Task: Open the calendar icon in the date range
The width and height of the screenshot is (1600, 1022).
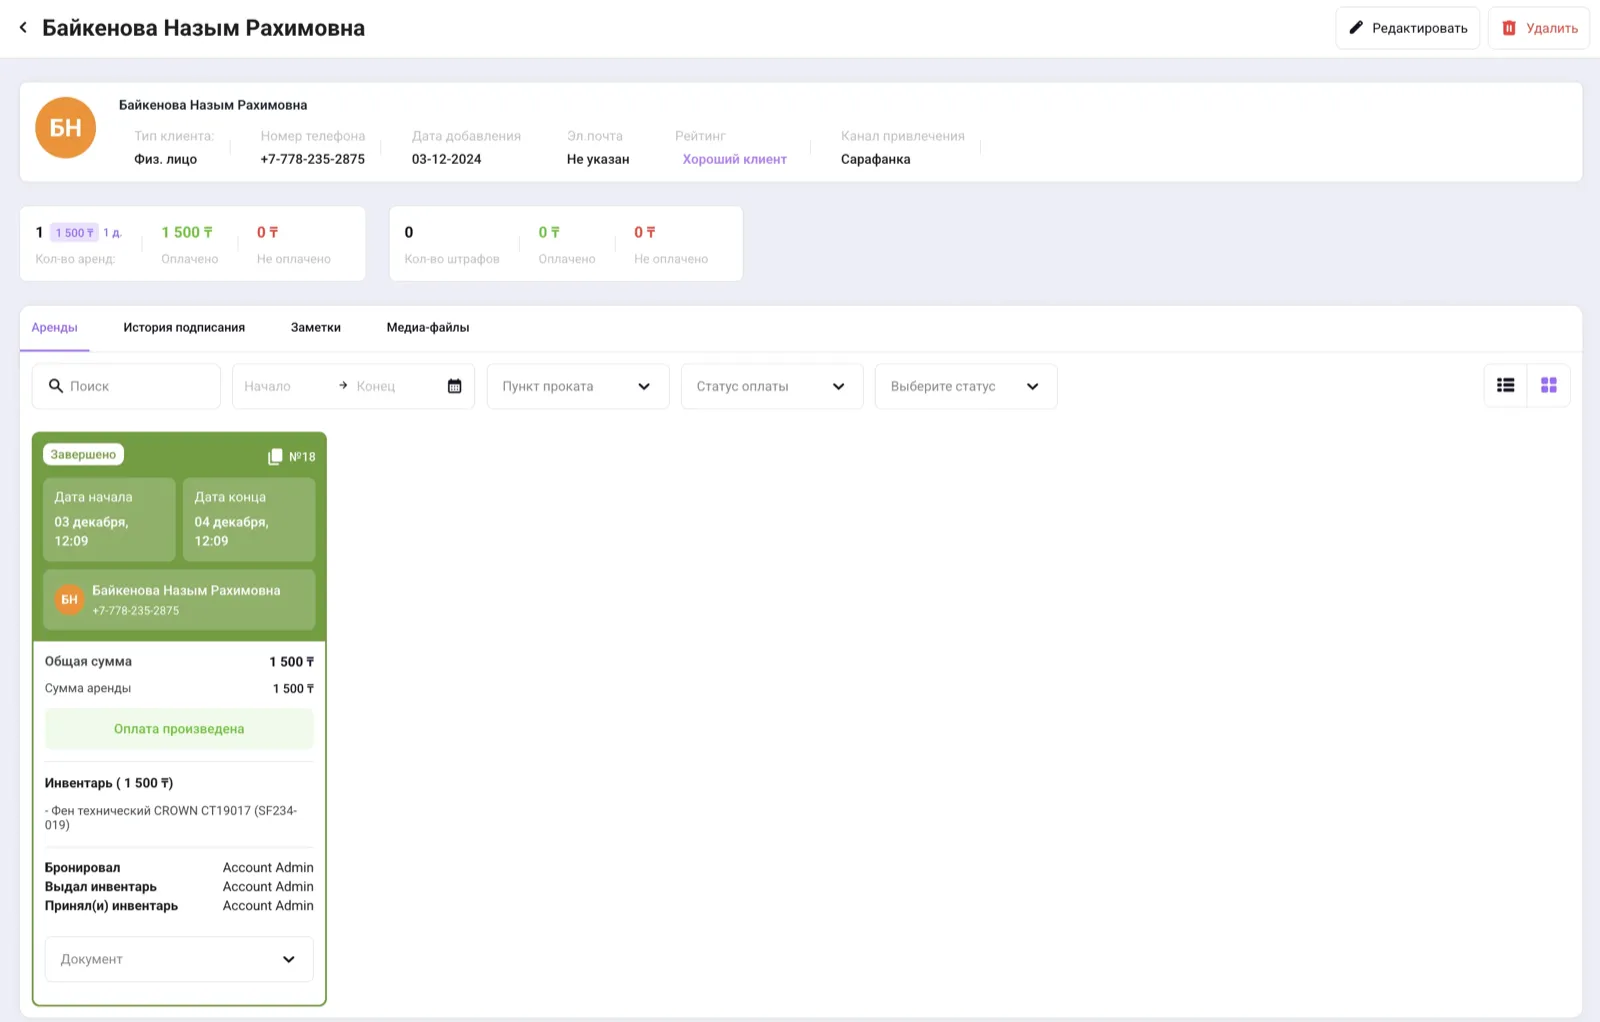Action: pos(455,386)
